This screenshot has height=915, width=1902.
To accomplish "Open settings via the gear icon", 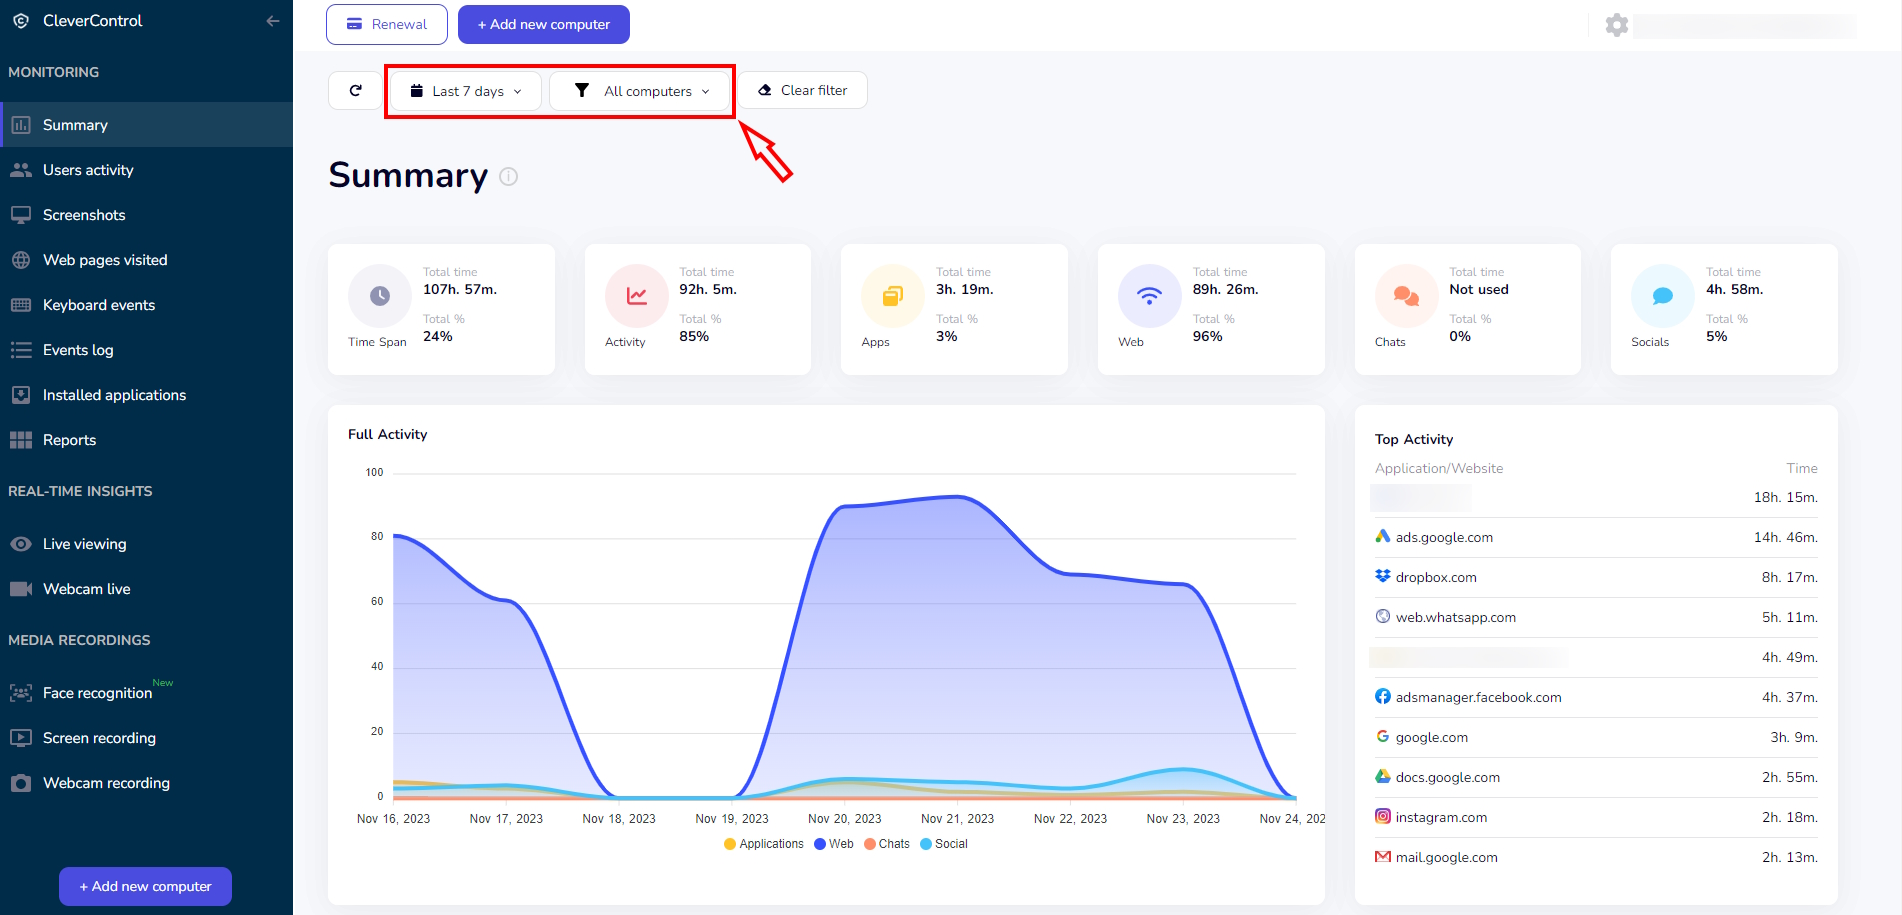I will coord(1616,25).
